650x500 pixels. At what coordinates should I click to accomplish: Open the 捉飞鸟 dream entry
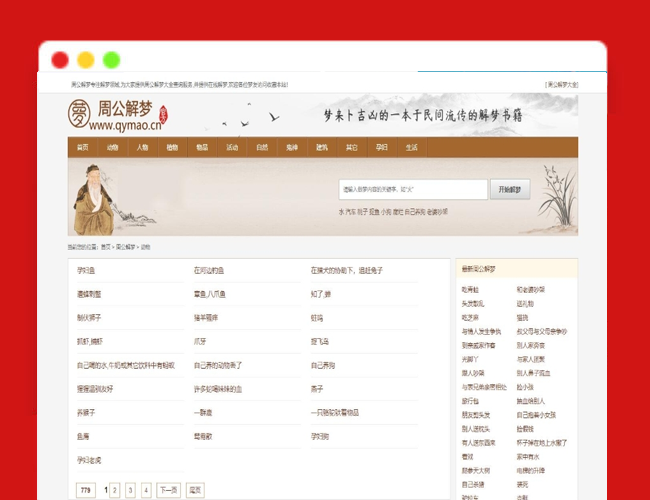320,342
